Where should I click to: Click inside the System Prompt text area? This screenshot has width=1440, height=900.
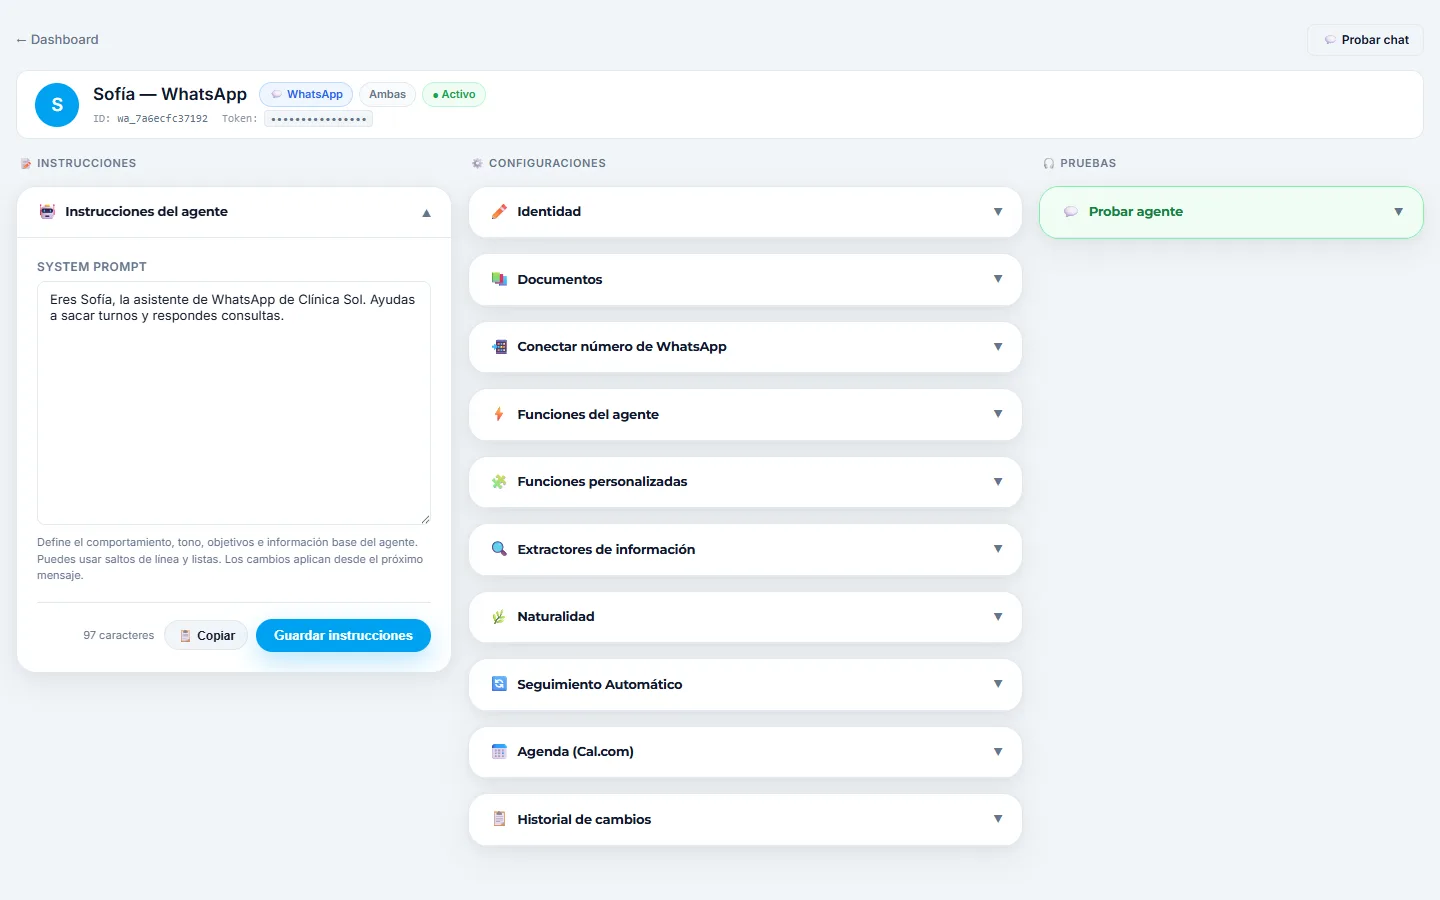(x=234, y=403)
